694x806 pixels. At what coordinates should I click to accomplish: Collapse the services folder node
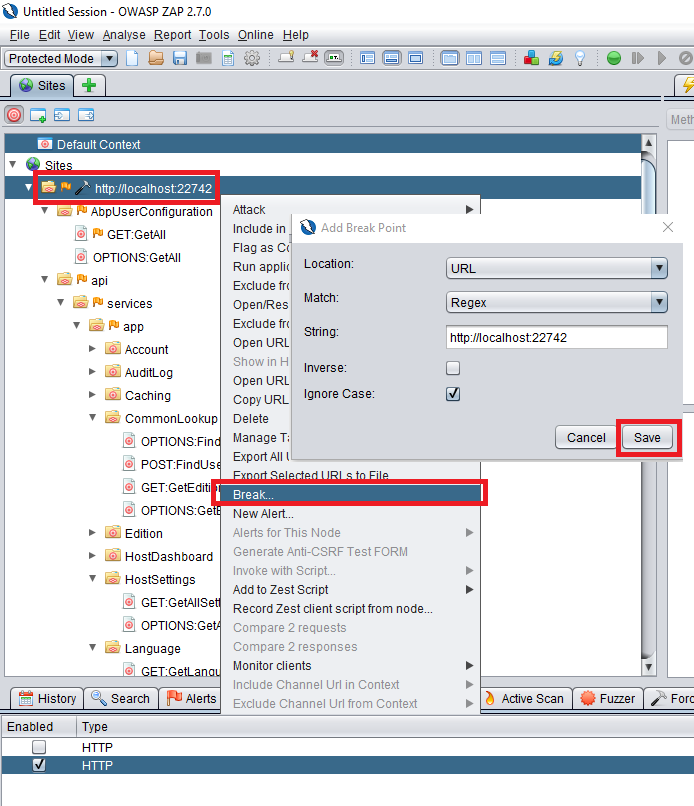61,303
